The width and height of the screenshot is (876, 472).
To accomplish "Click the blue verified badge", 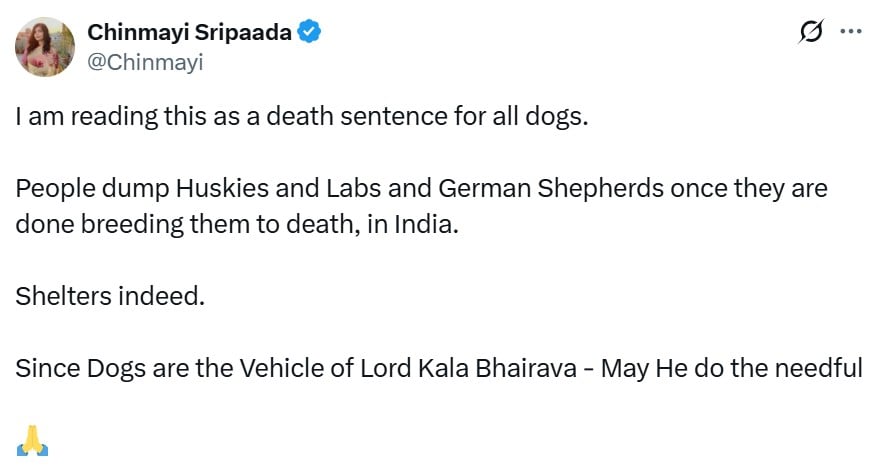I will tap(309, 31).
